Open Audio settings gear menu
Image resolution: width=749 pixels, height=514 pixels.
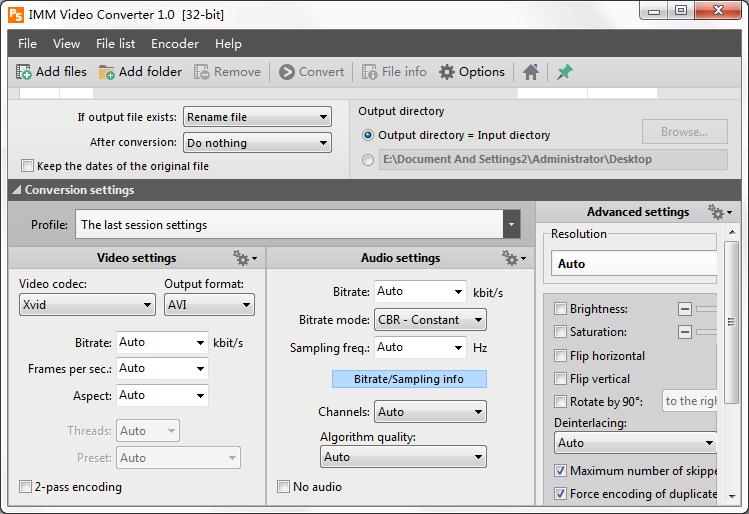click(513, 258)
